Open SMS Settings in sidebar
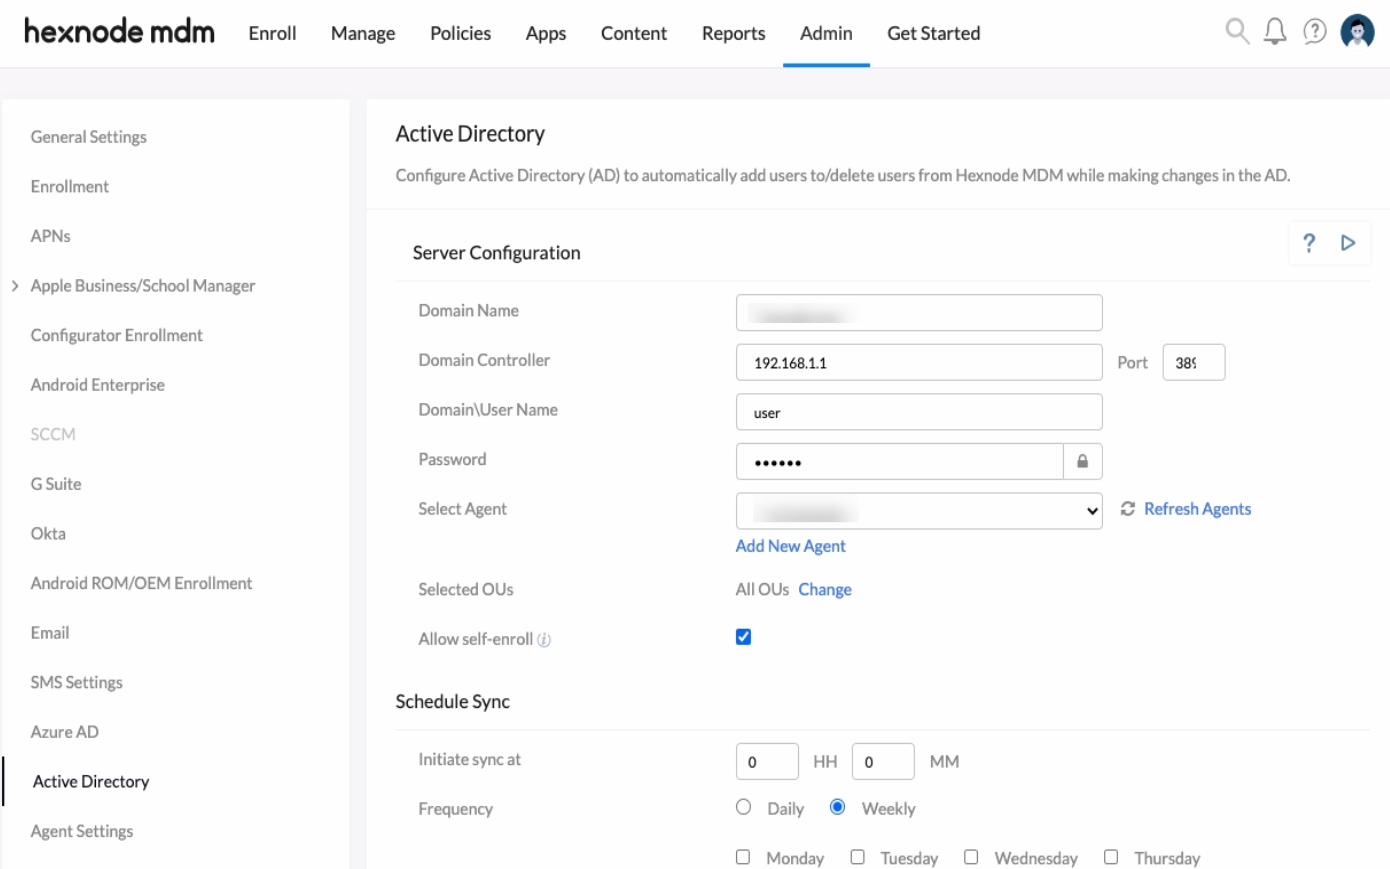This screenshot has height=869, width=1390. [77, 682]
